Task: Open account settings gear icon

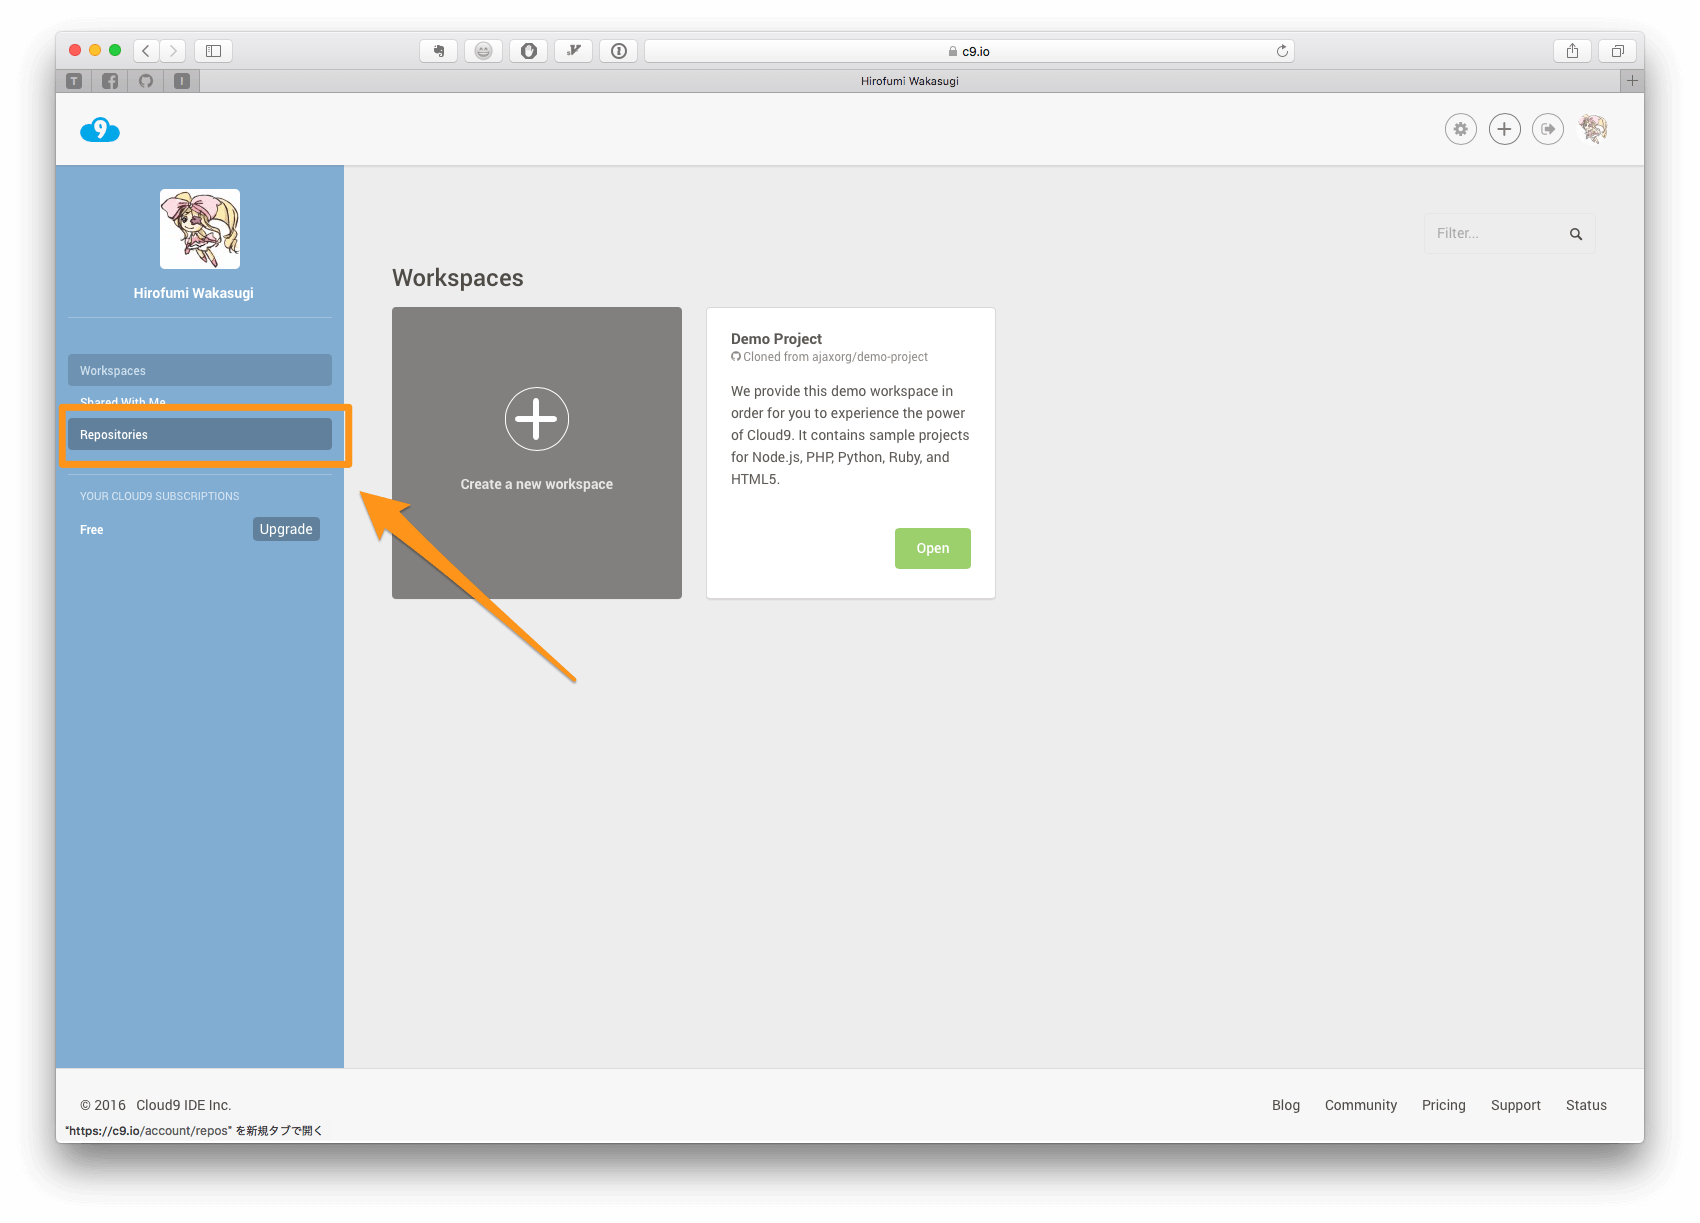Action: tap(1461, 129)
